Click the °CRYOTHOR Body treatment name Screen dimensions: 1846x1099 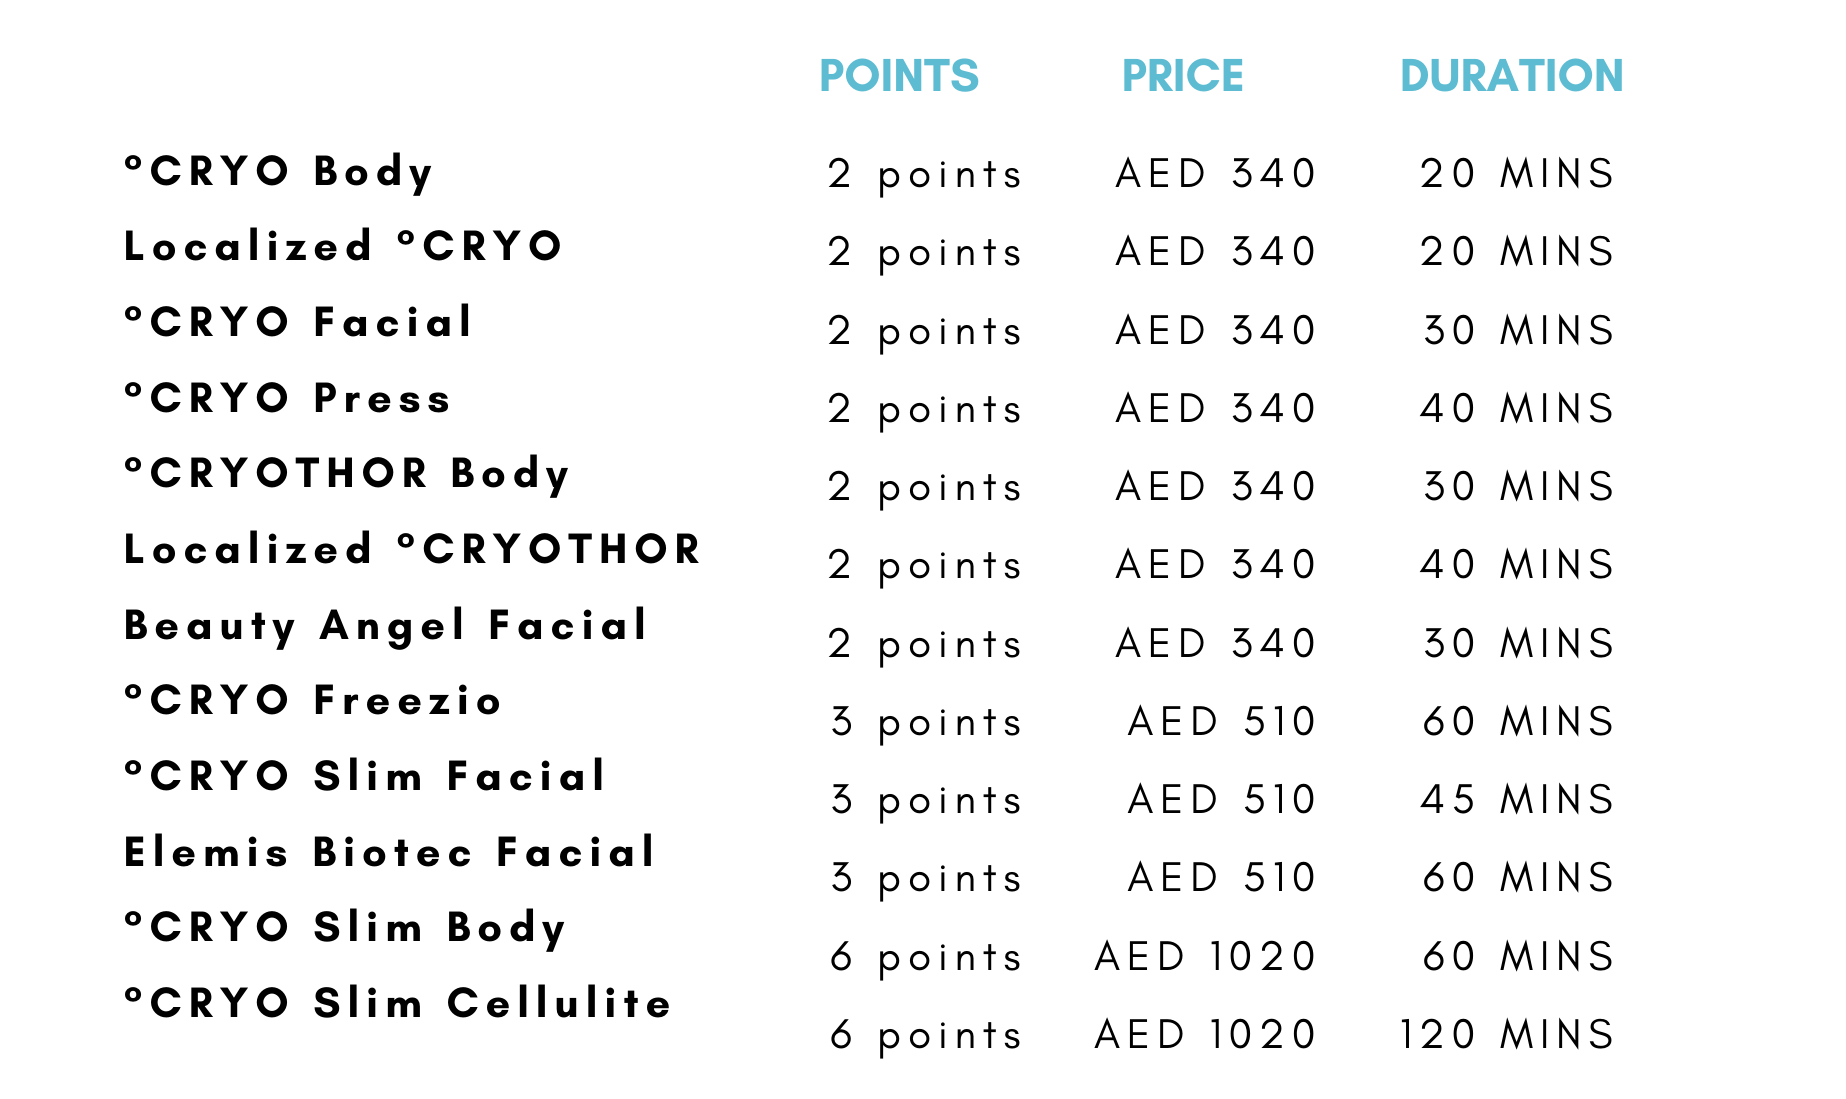pyautogui.click(x=347, y=474)
